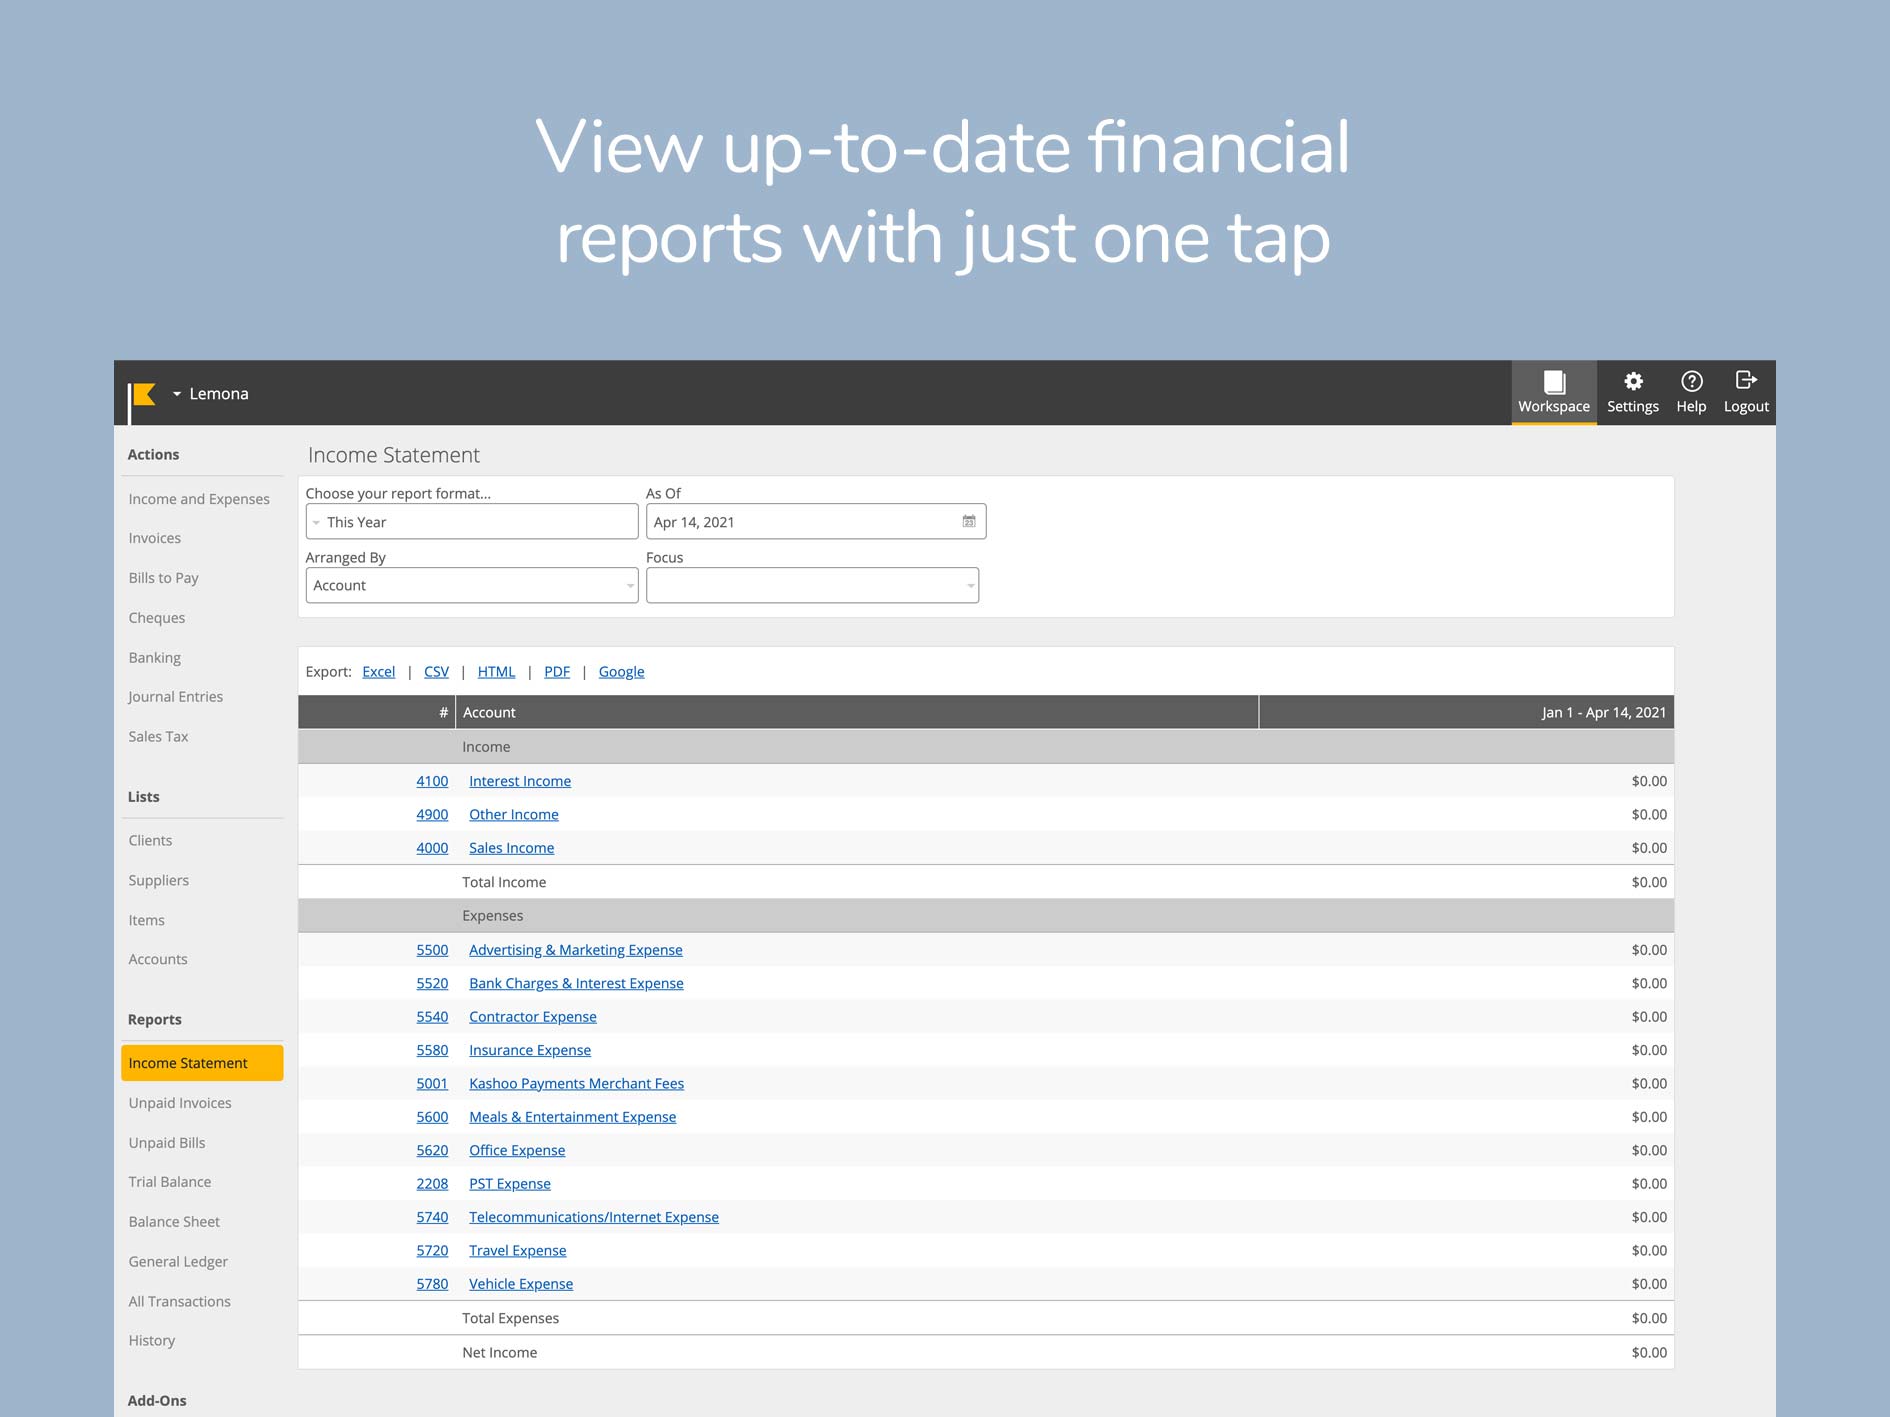The height and width of the screenshot is (1417, 1890).
Task: Open Travel Expense account link
Action: [517, 1251]
